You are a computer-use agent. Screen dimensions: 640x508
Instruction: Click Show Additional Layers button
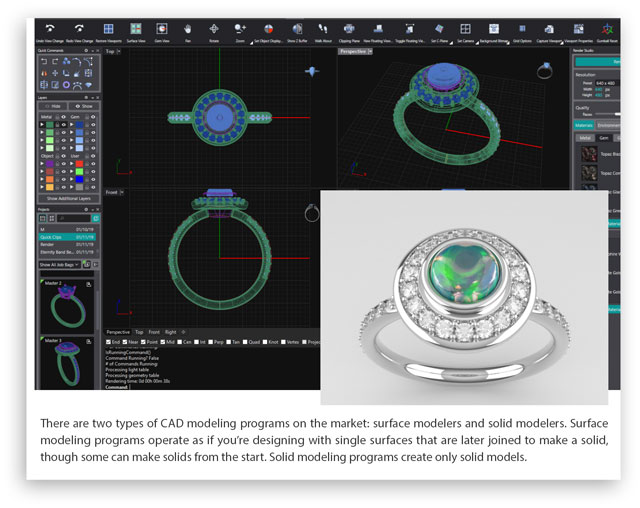(69, 199)
